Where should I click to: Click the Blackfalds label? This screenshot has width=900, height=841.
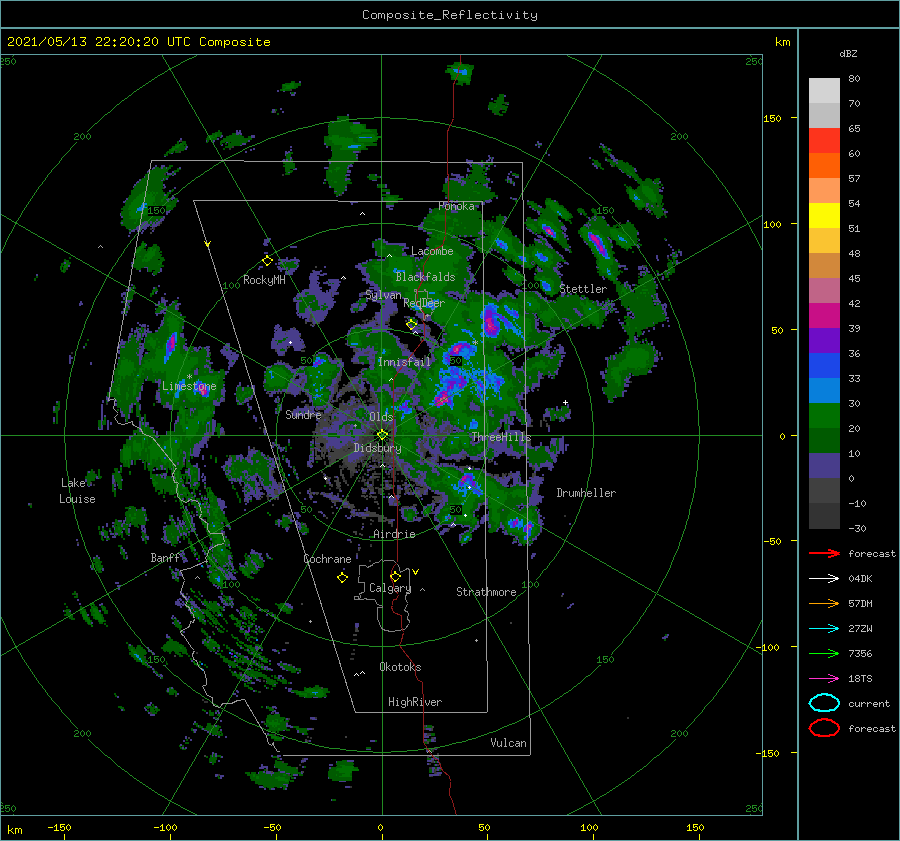click(x=425, y=277)
